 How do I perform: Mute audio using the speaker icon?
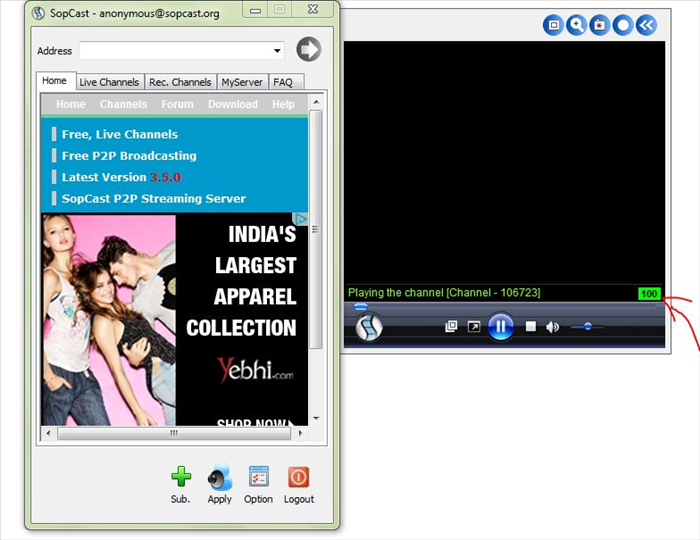(552, 327)
